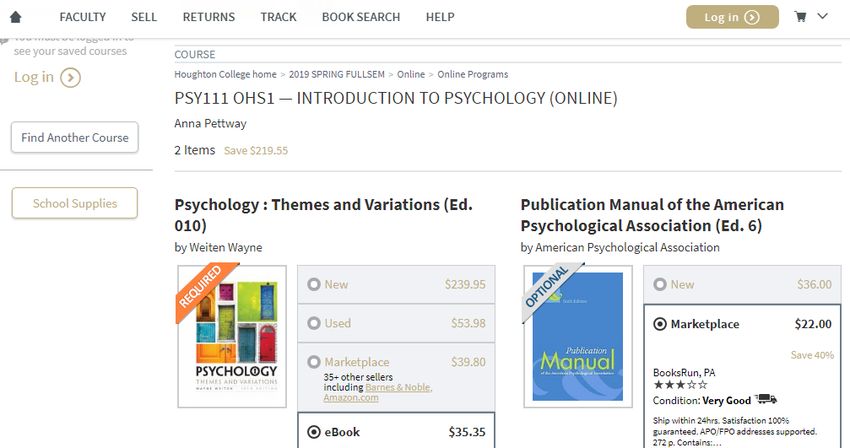
Task: Click Psychology Themes and Variations cover image
Action: coord(232,336)
